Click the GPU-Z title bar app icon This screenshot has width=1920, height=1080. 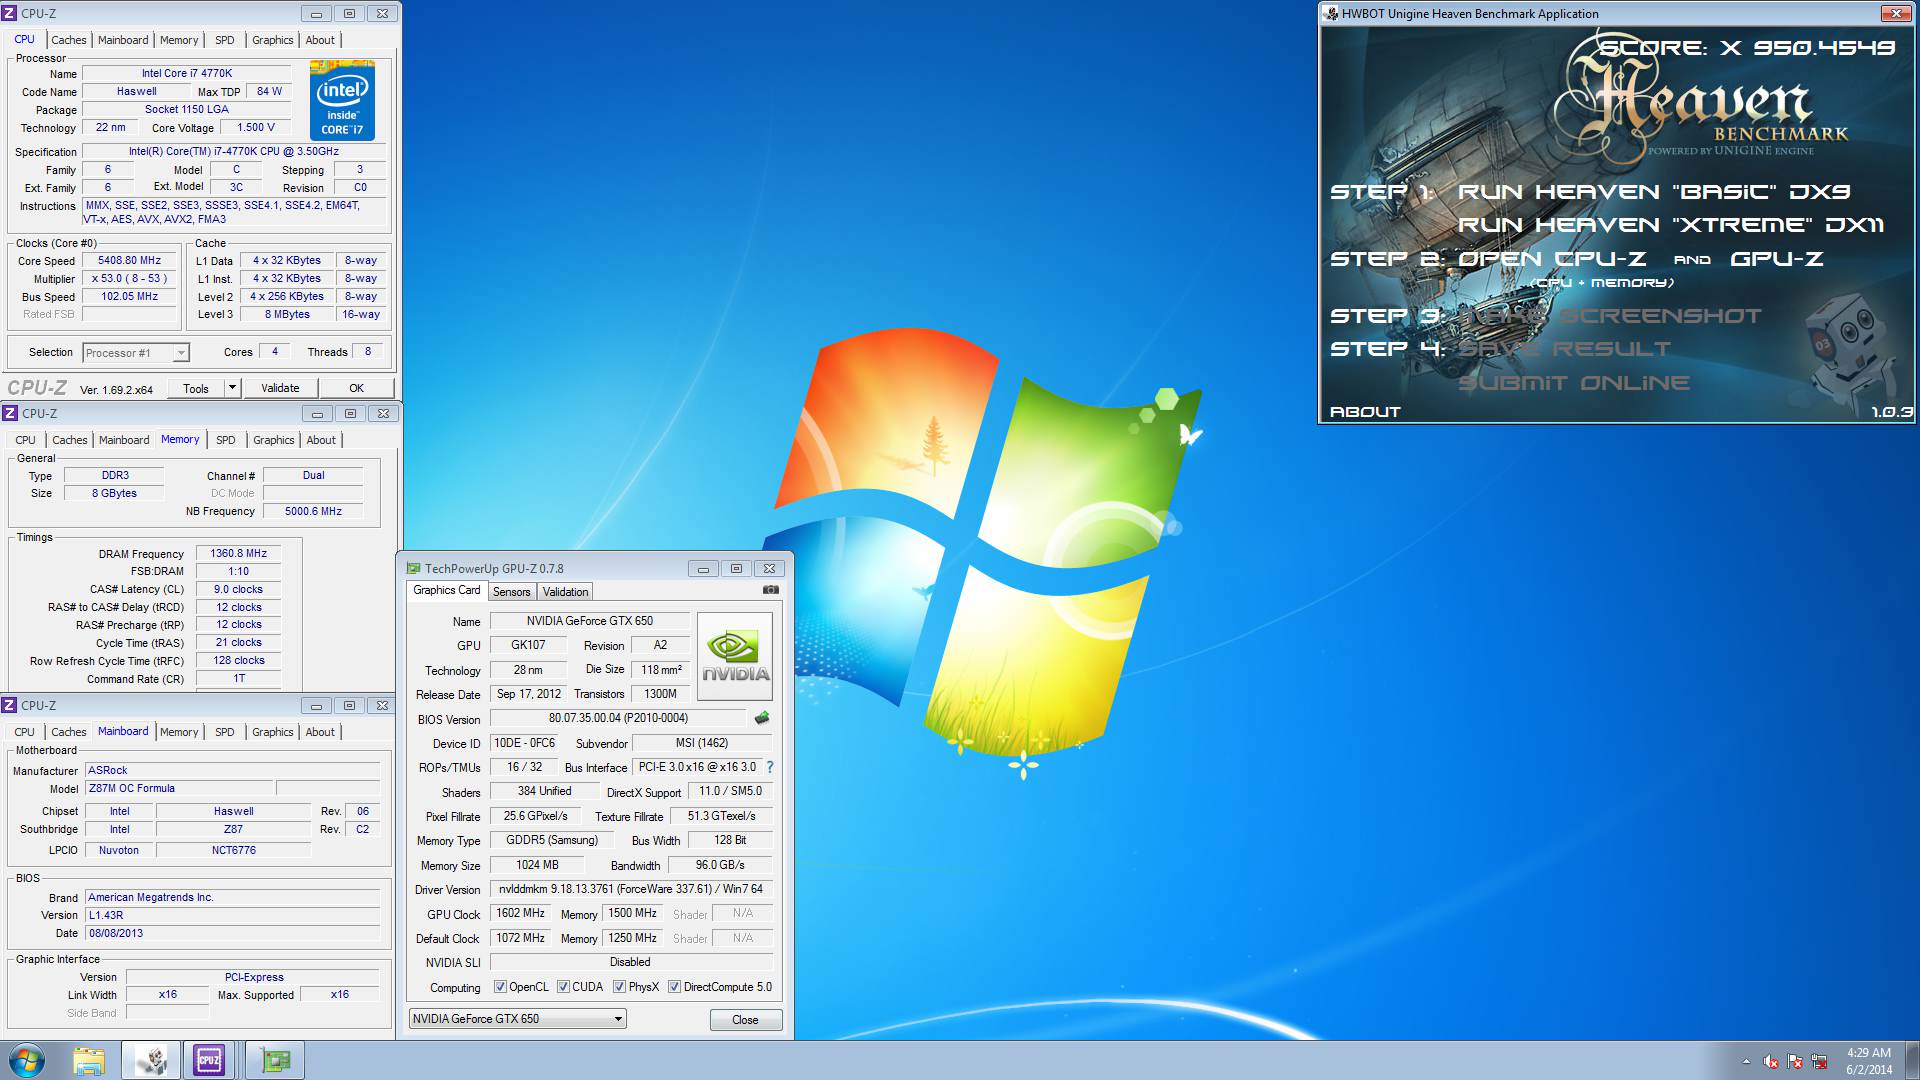click(x=413, y=569)
